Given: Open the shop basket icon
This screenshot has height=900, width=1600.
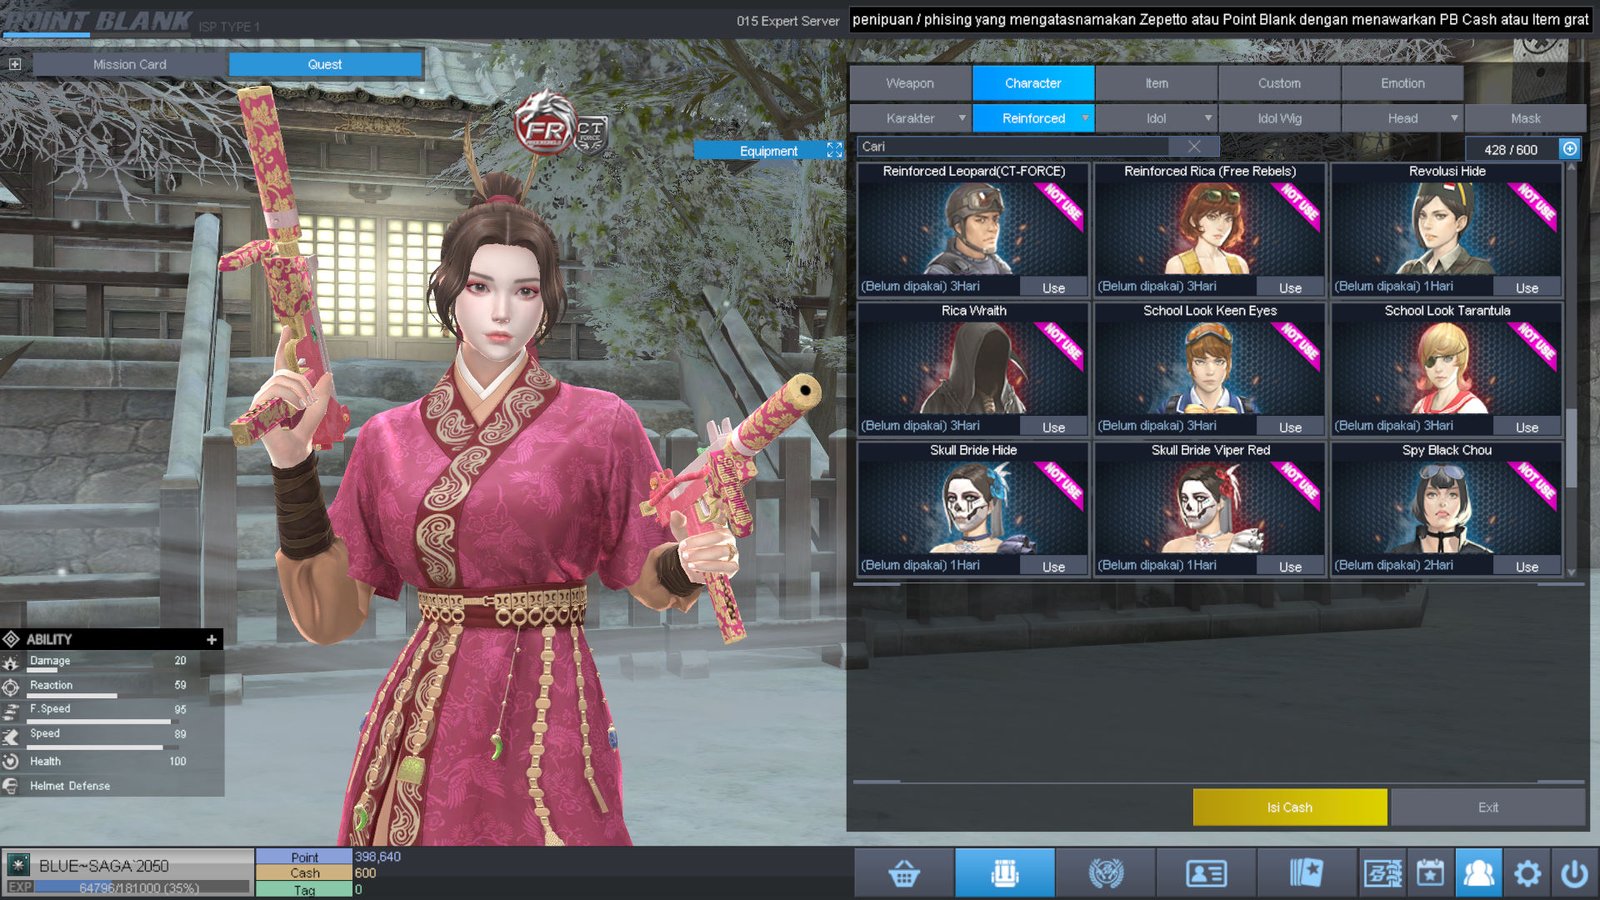Looking at the screenshot, I should click(x=904, y=874).
